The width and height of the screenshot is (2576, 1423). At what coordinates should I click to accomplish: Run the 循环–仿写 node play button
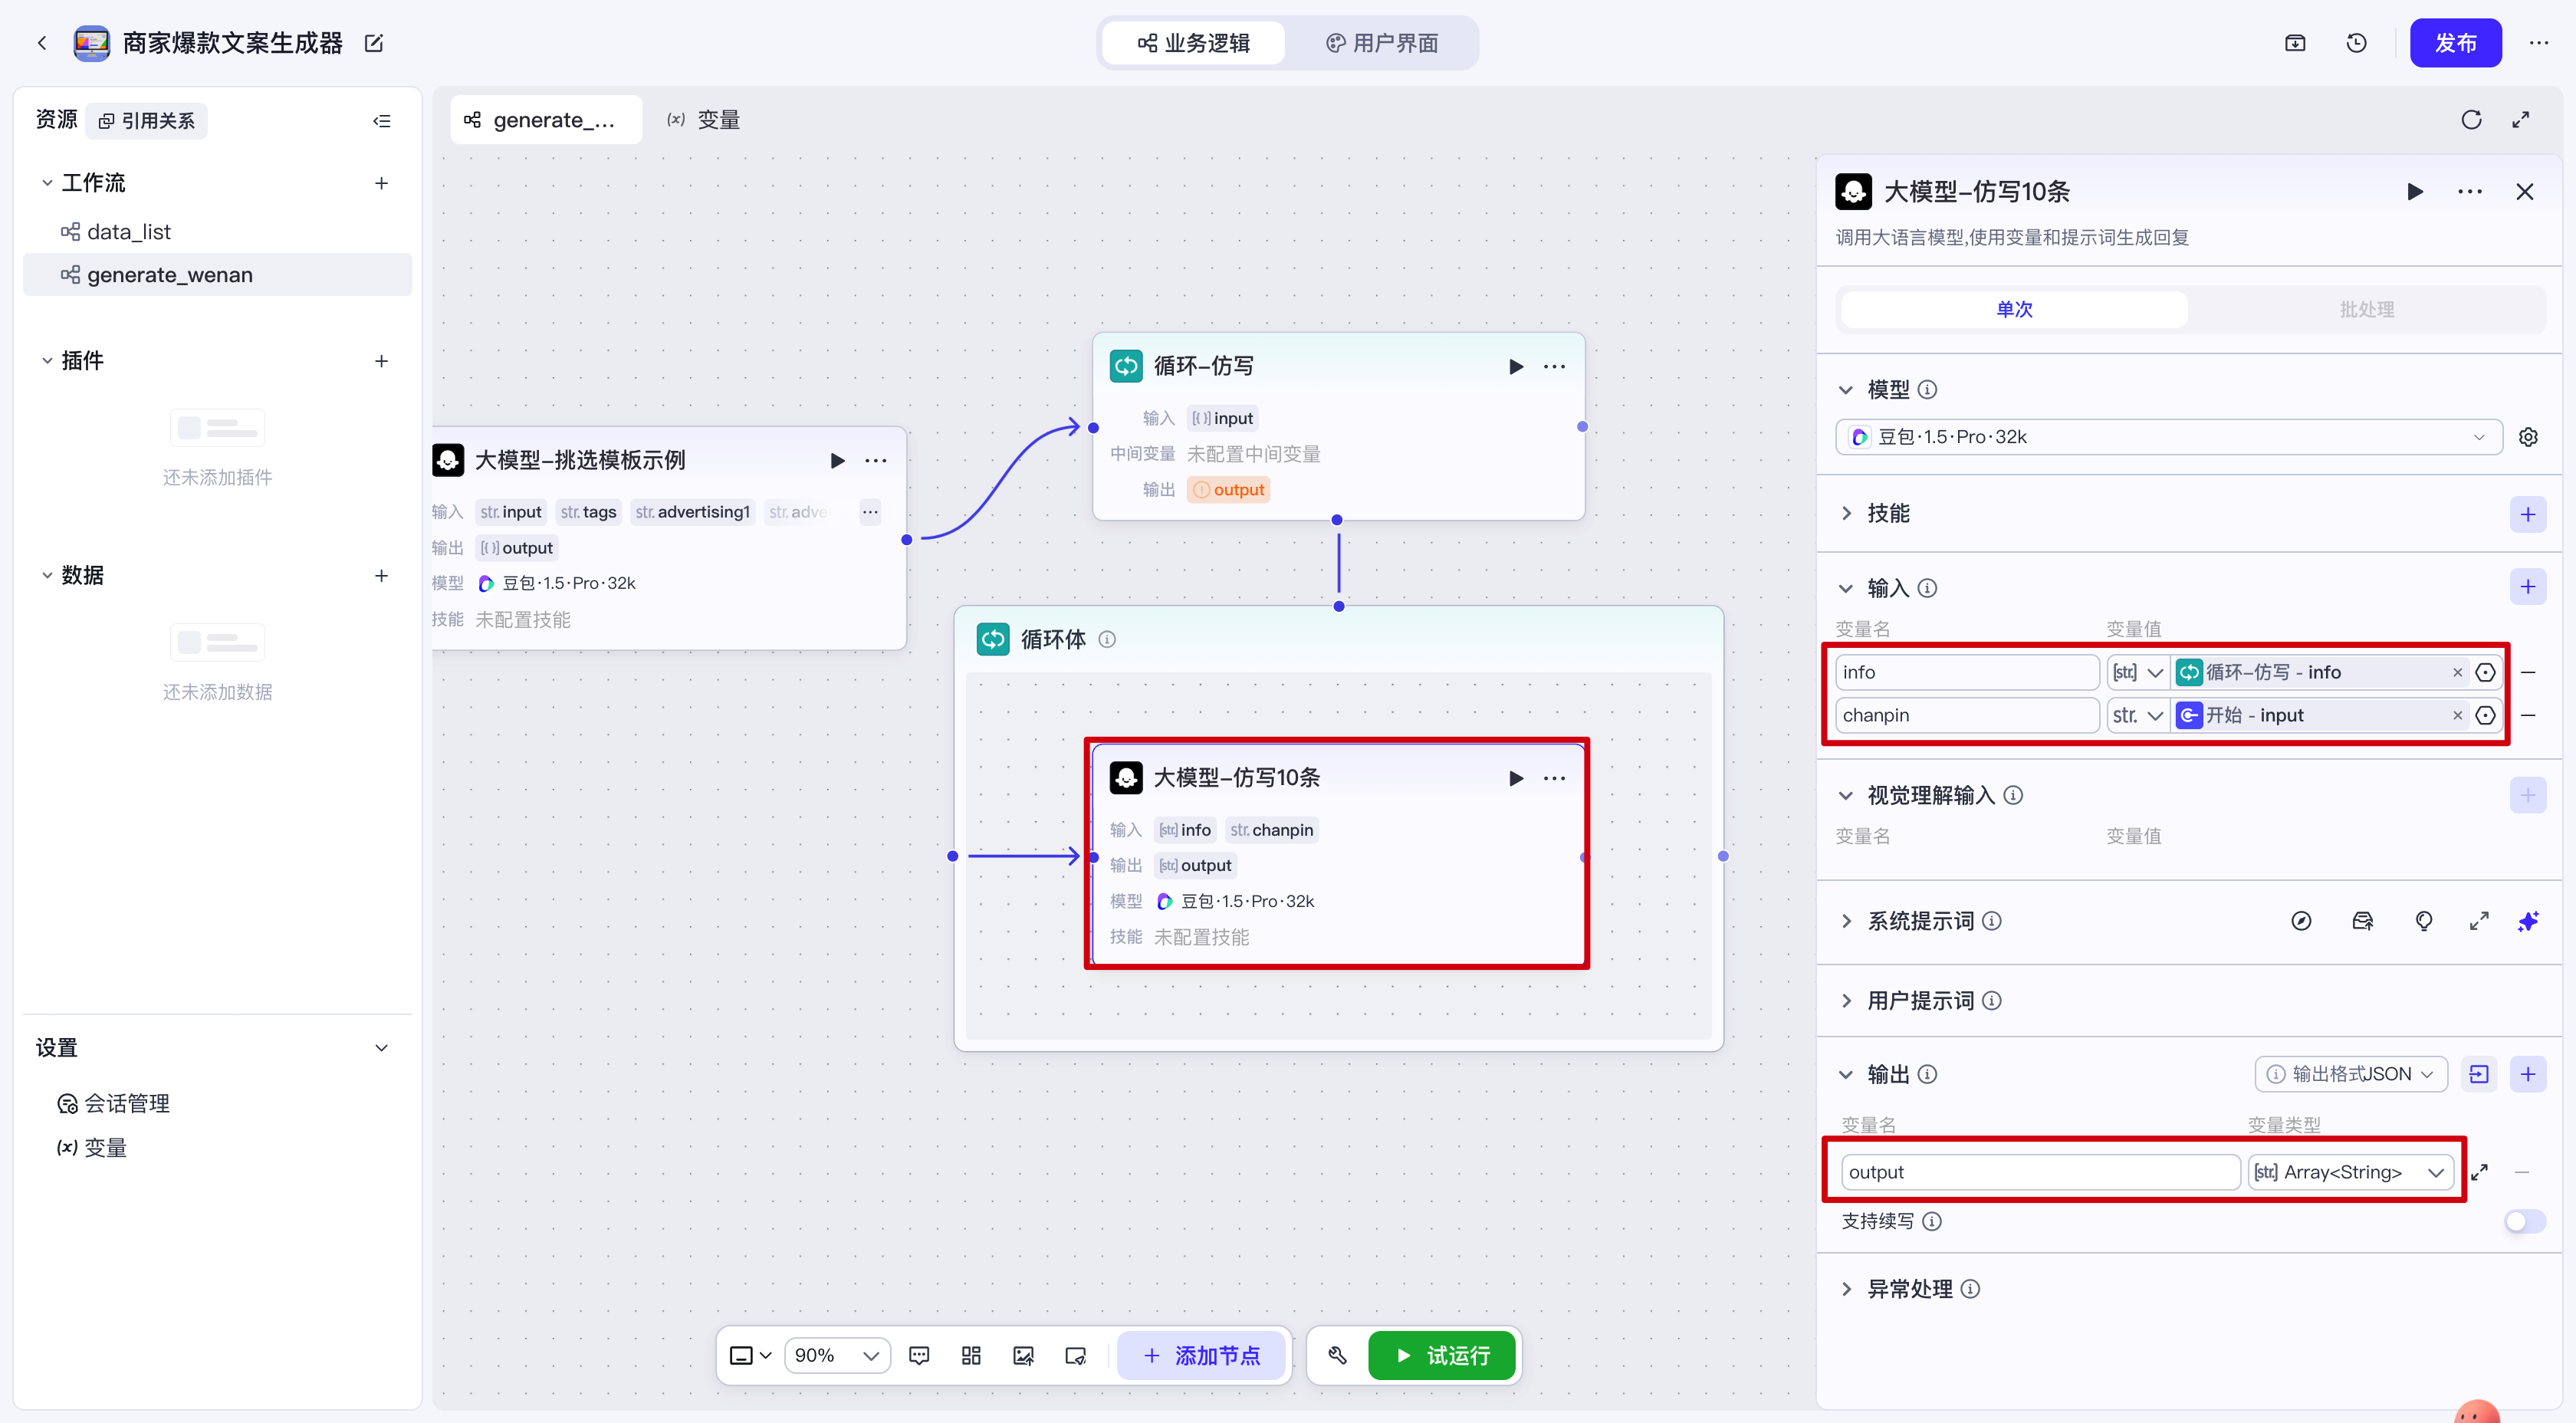tap(1515, 366)
